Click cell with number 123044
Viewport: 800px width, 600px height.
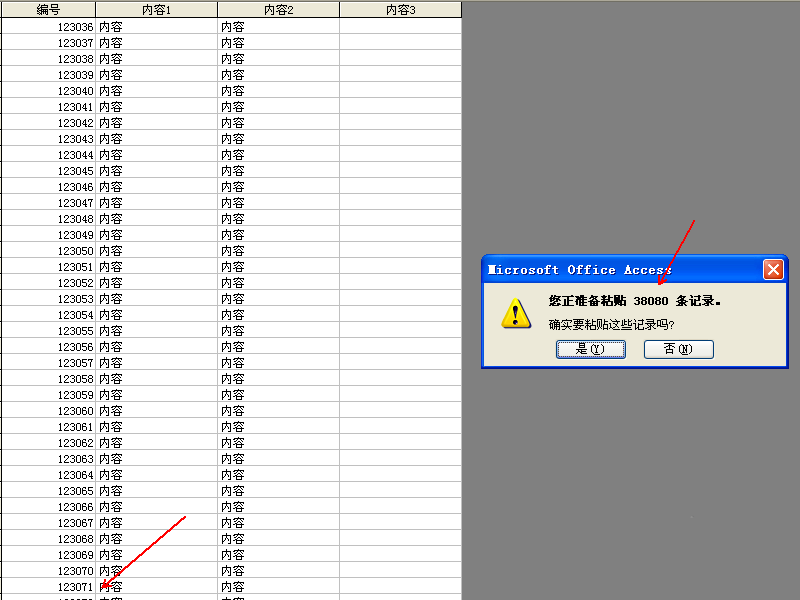[x=48, y=155]
